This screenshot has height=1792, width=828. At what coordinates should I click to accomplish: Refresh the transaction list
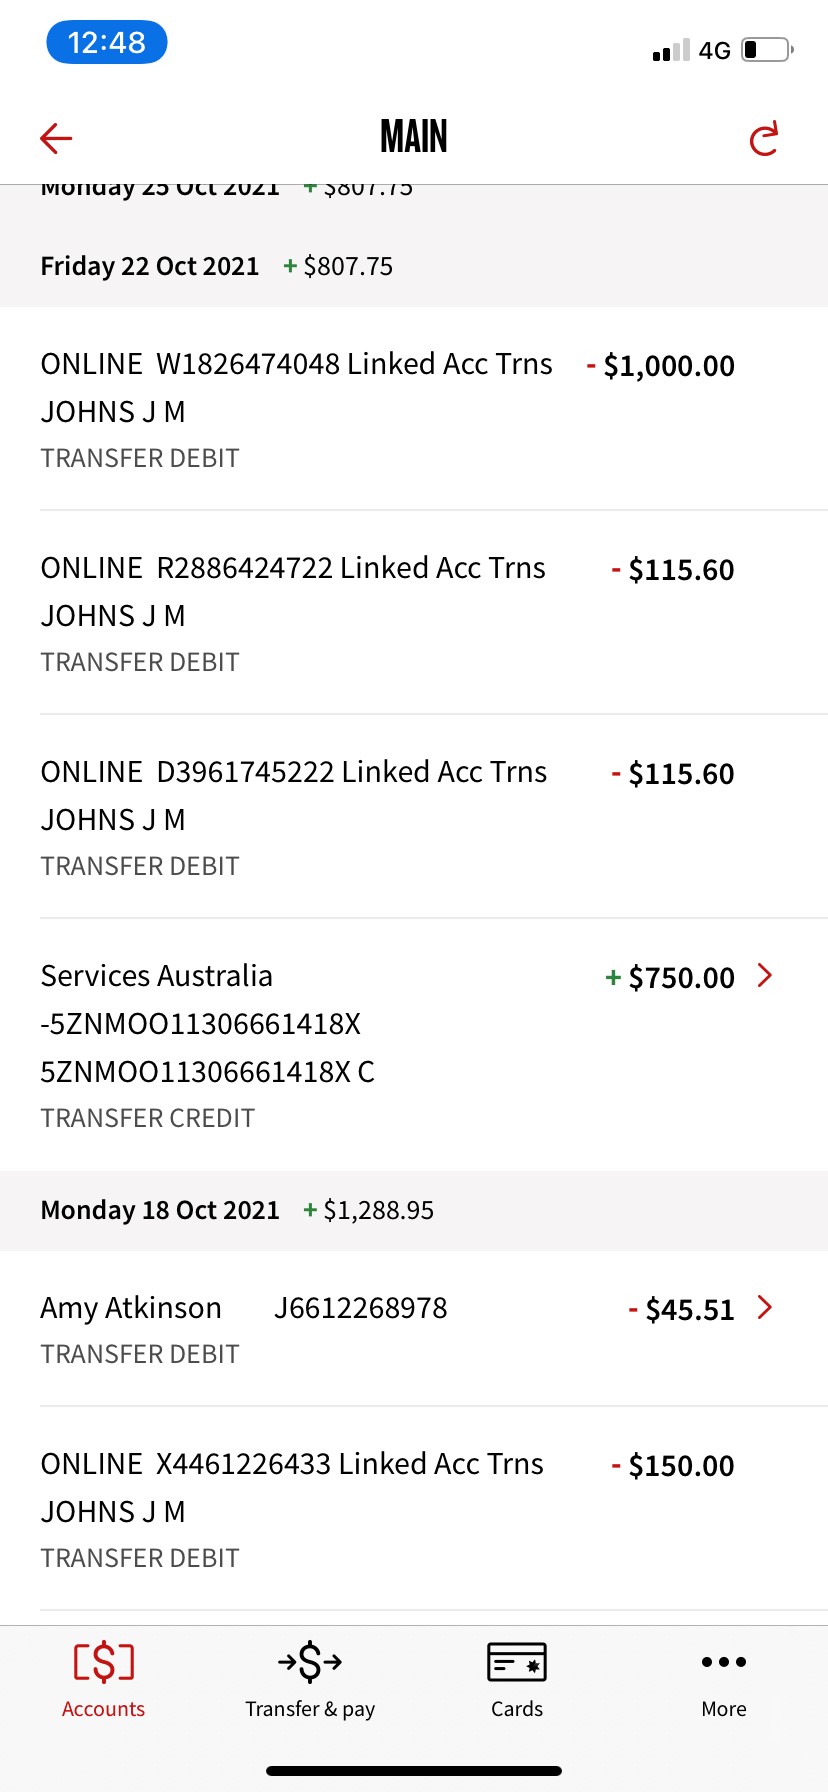click(x=764, y=139)
